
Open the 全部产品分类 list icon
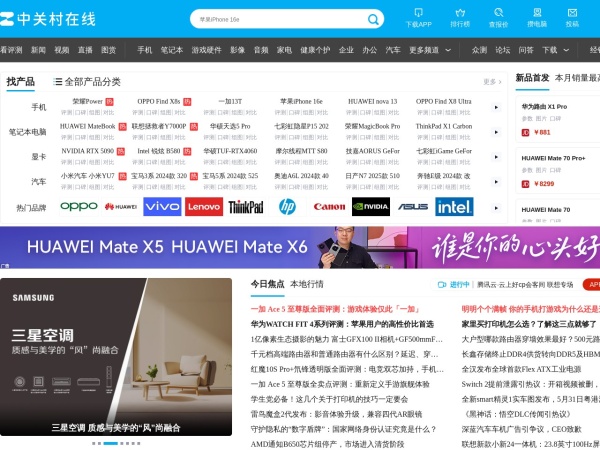coord(58,82)
